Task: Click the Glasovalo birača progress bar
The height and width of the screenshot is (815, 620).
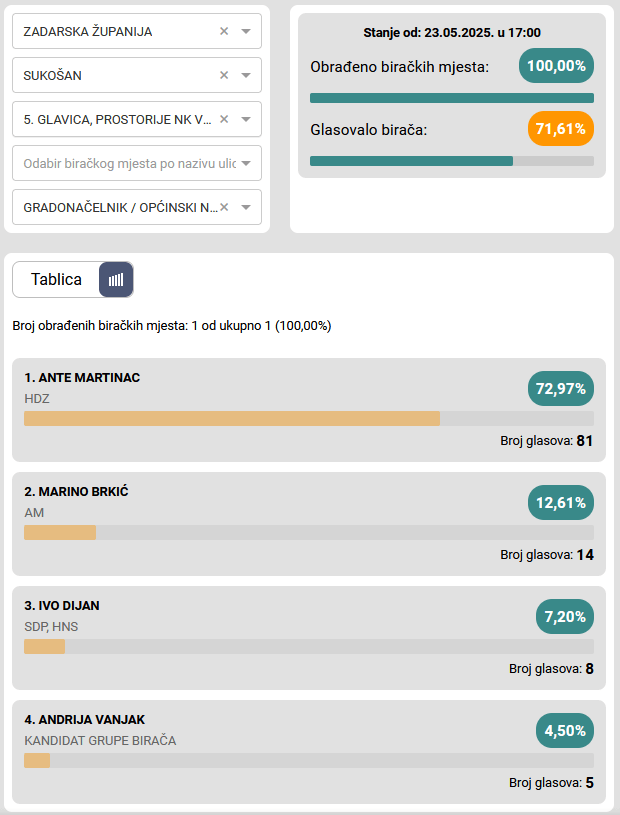Action: (452, 160)
